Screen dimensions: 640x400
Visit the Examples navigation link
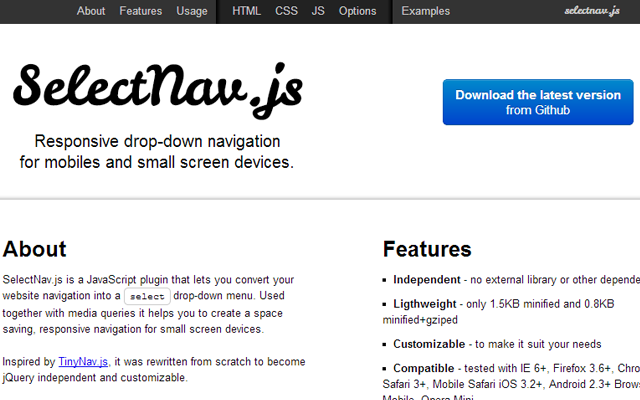coord(426,11)
